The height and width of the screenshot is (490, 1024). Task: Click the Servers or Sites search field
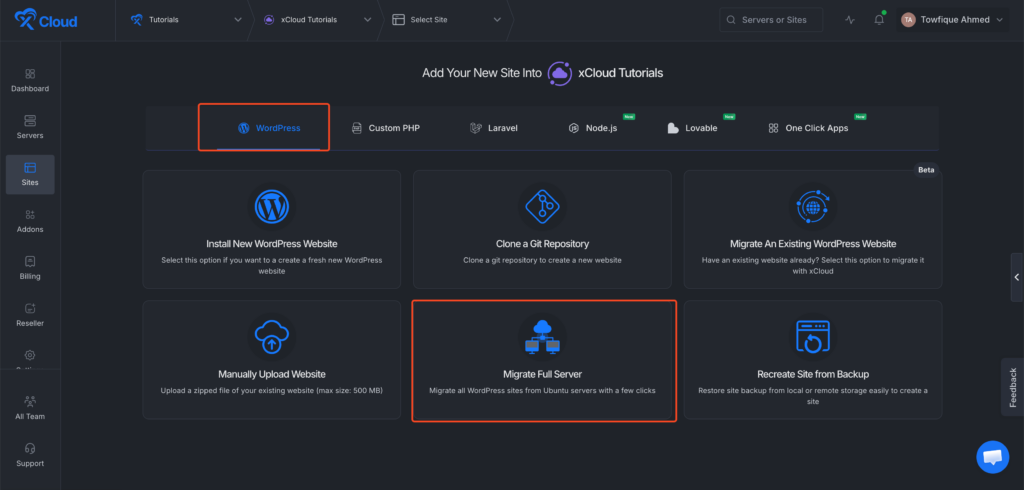pyautogui.click(x=774, y=20)
